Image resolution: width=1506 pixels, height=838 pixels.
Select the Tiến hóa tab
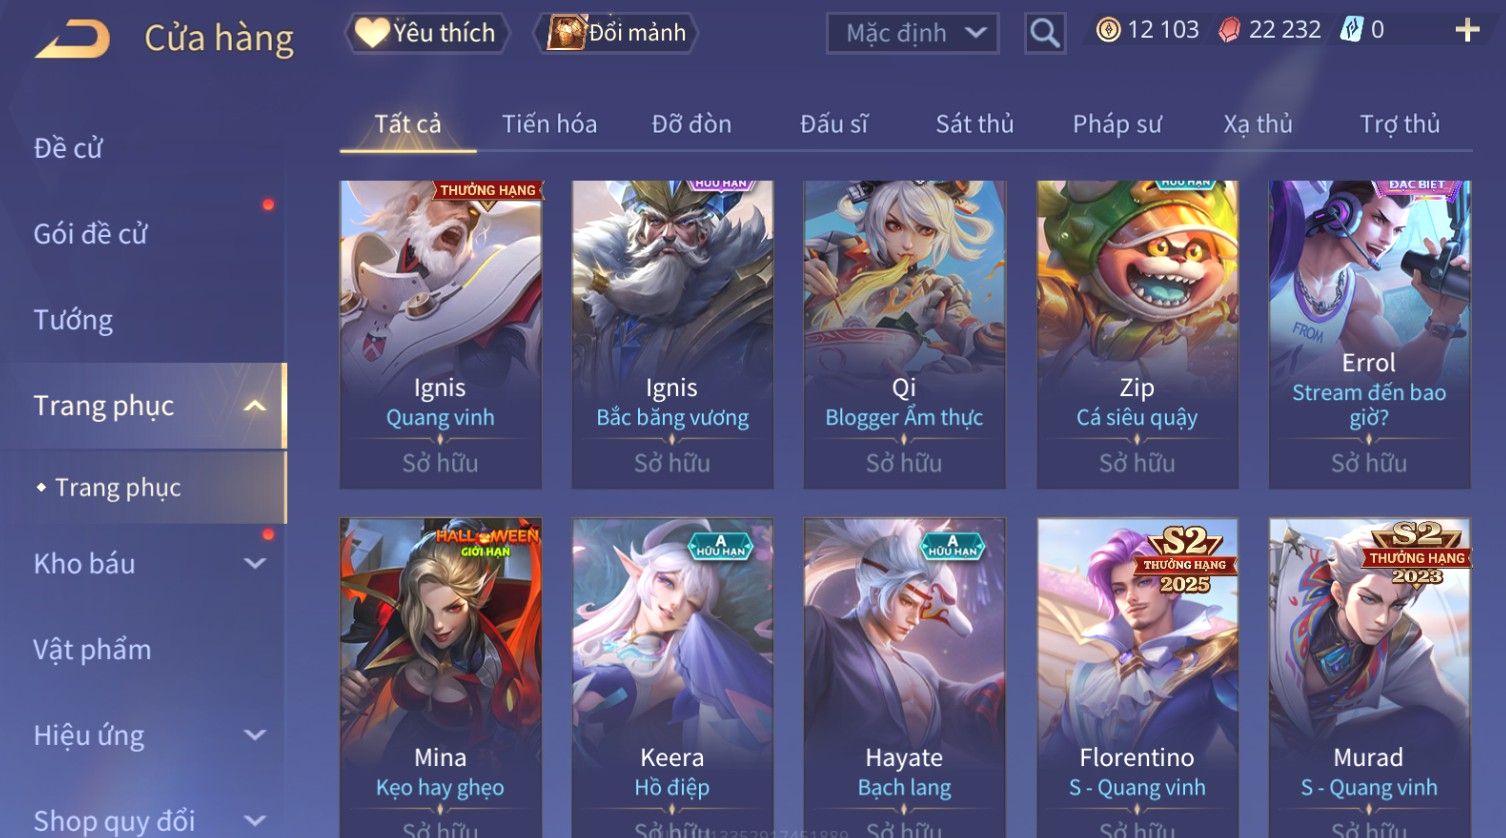pyautogui.click(x=549, y=124)
